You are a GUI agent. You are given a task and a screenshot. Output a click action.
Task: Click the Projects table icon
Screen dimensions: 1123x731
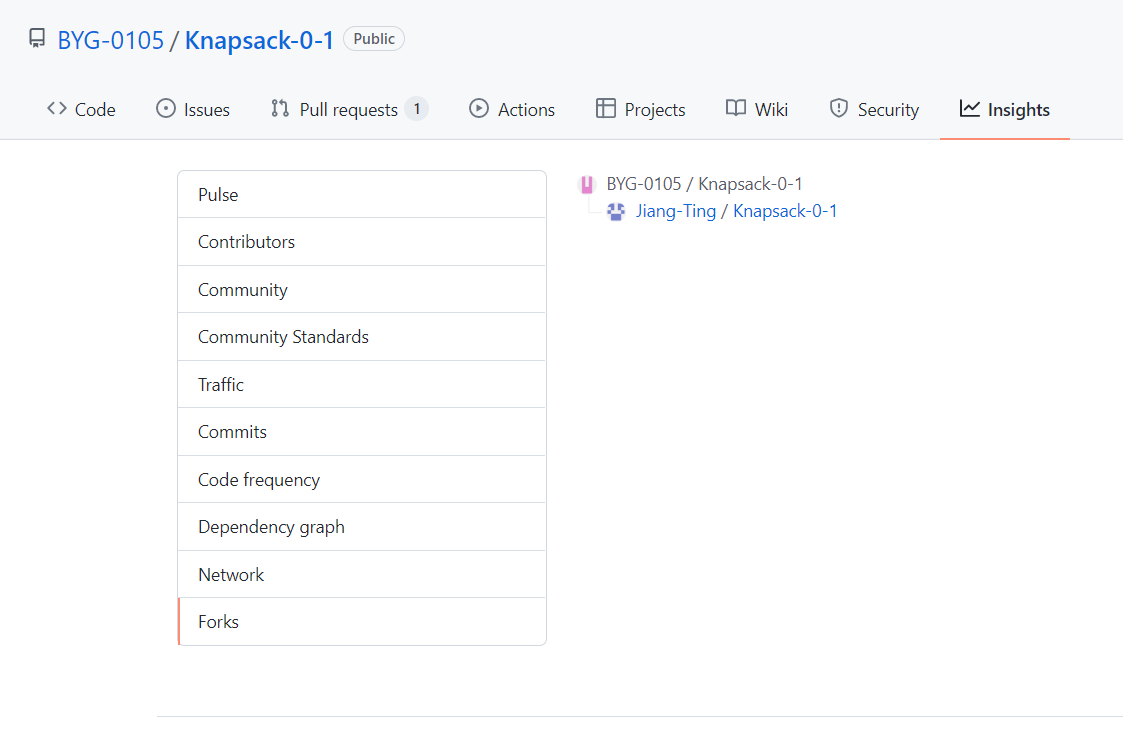pos(605,109)
